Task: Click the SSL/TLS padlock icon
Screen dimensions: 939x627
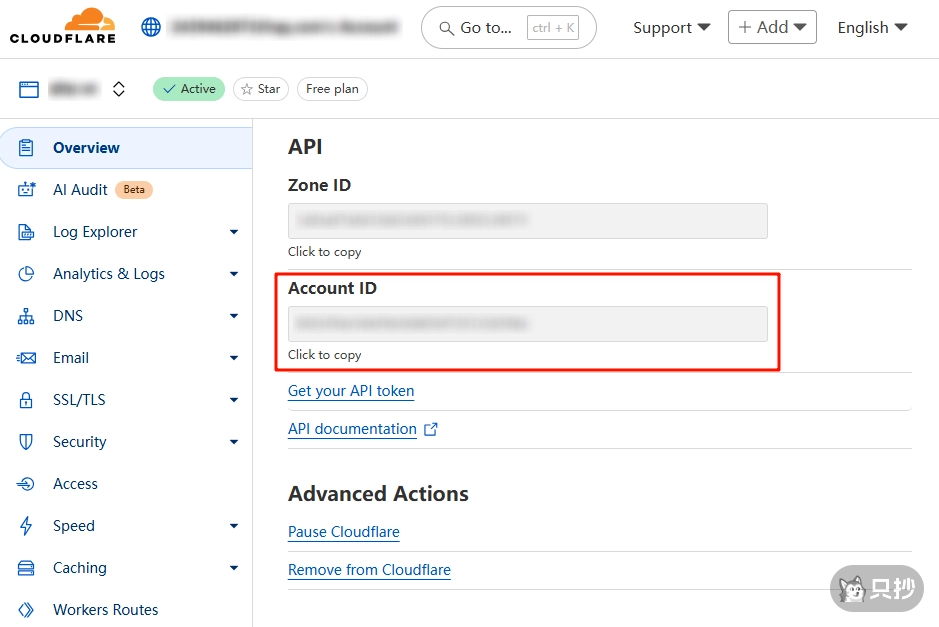Action: pos(27,400)
